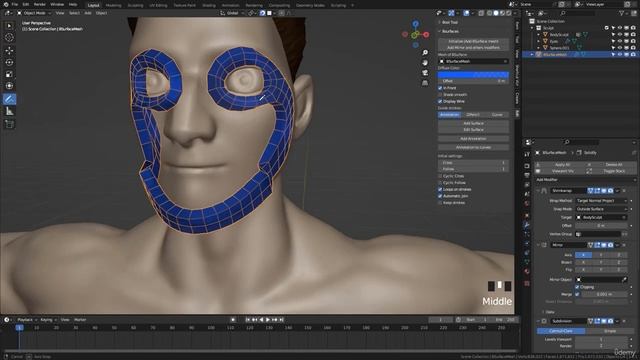Adjust Subdivision Levels Viewport field
The width and height of the screenshot is (640, 360).
click(601, 339)
